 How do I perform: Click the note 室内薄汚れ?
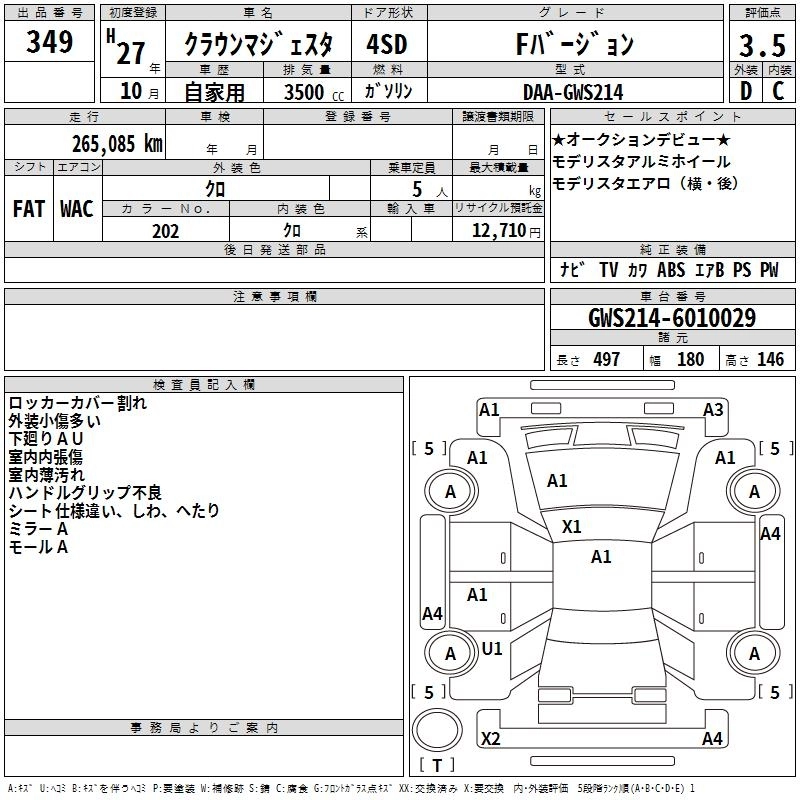pos(46,474)
